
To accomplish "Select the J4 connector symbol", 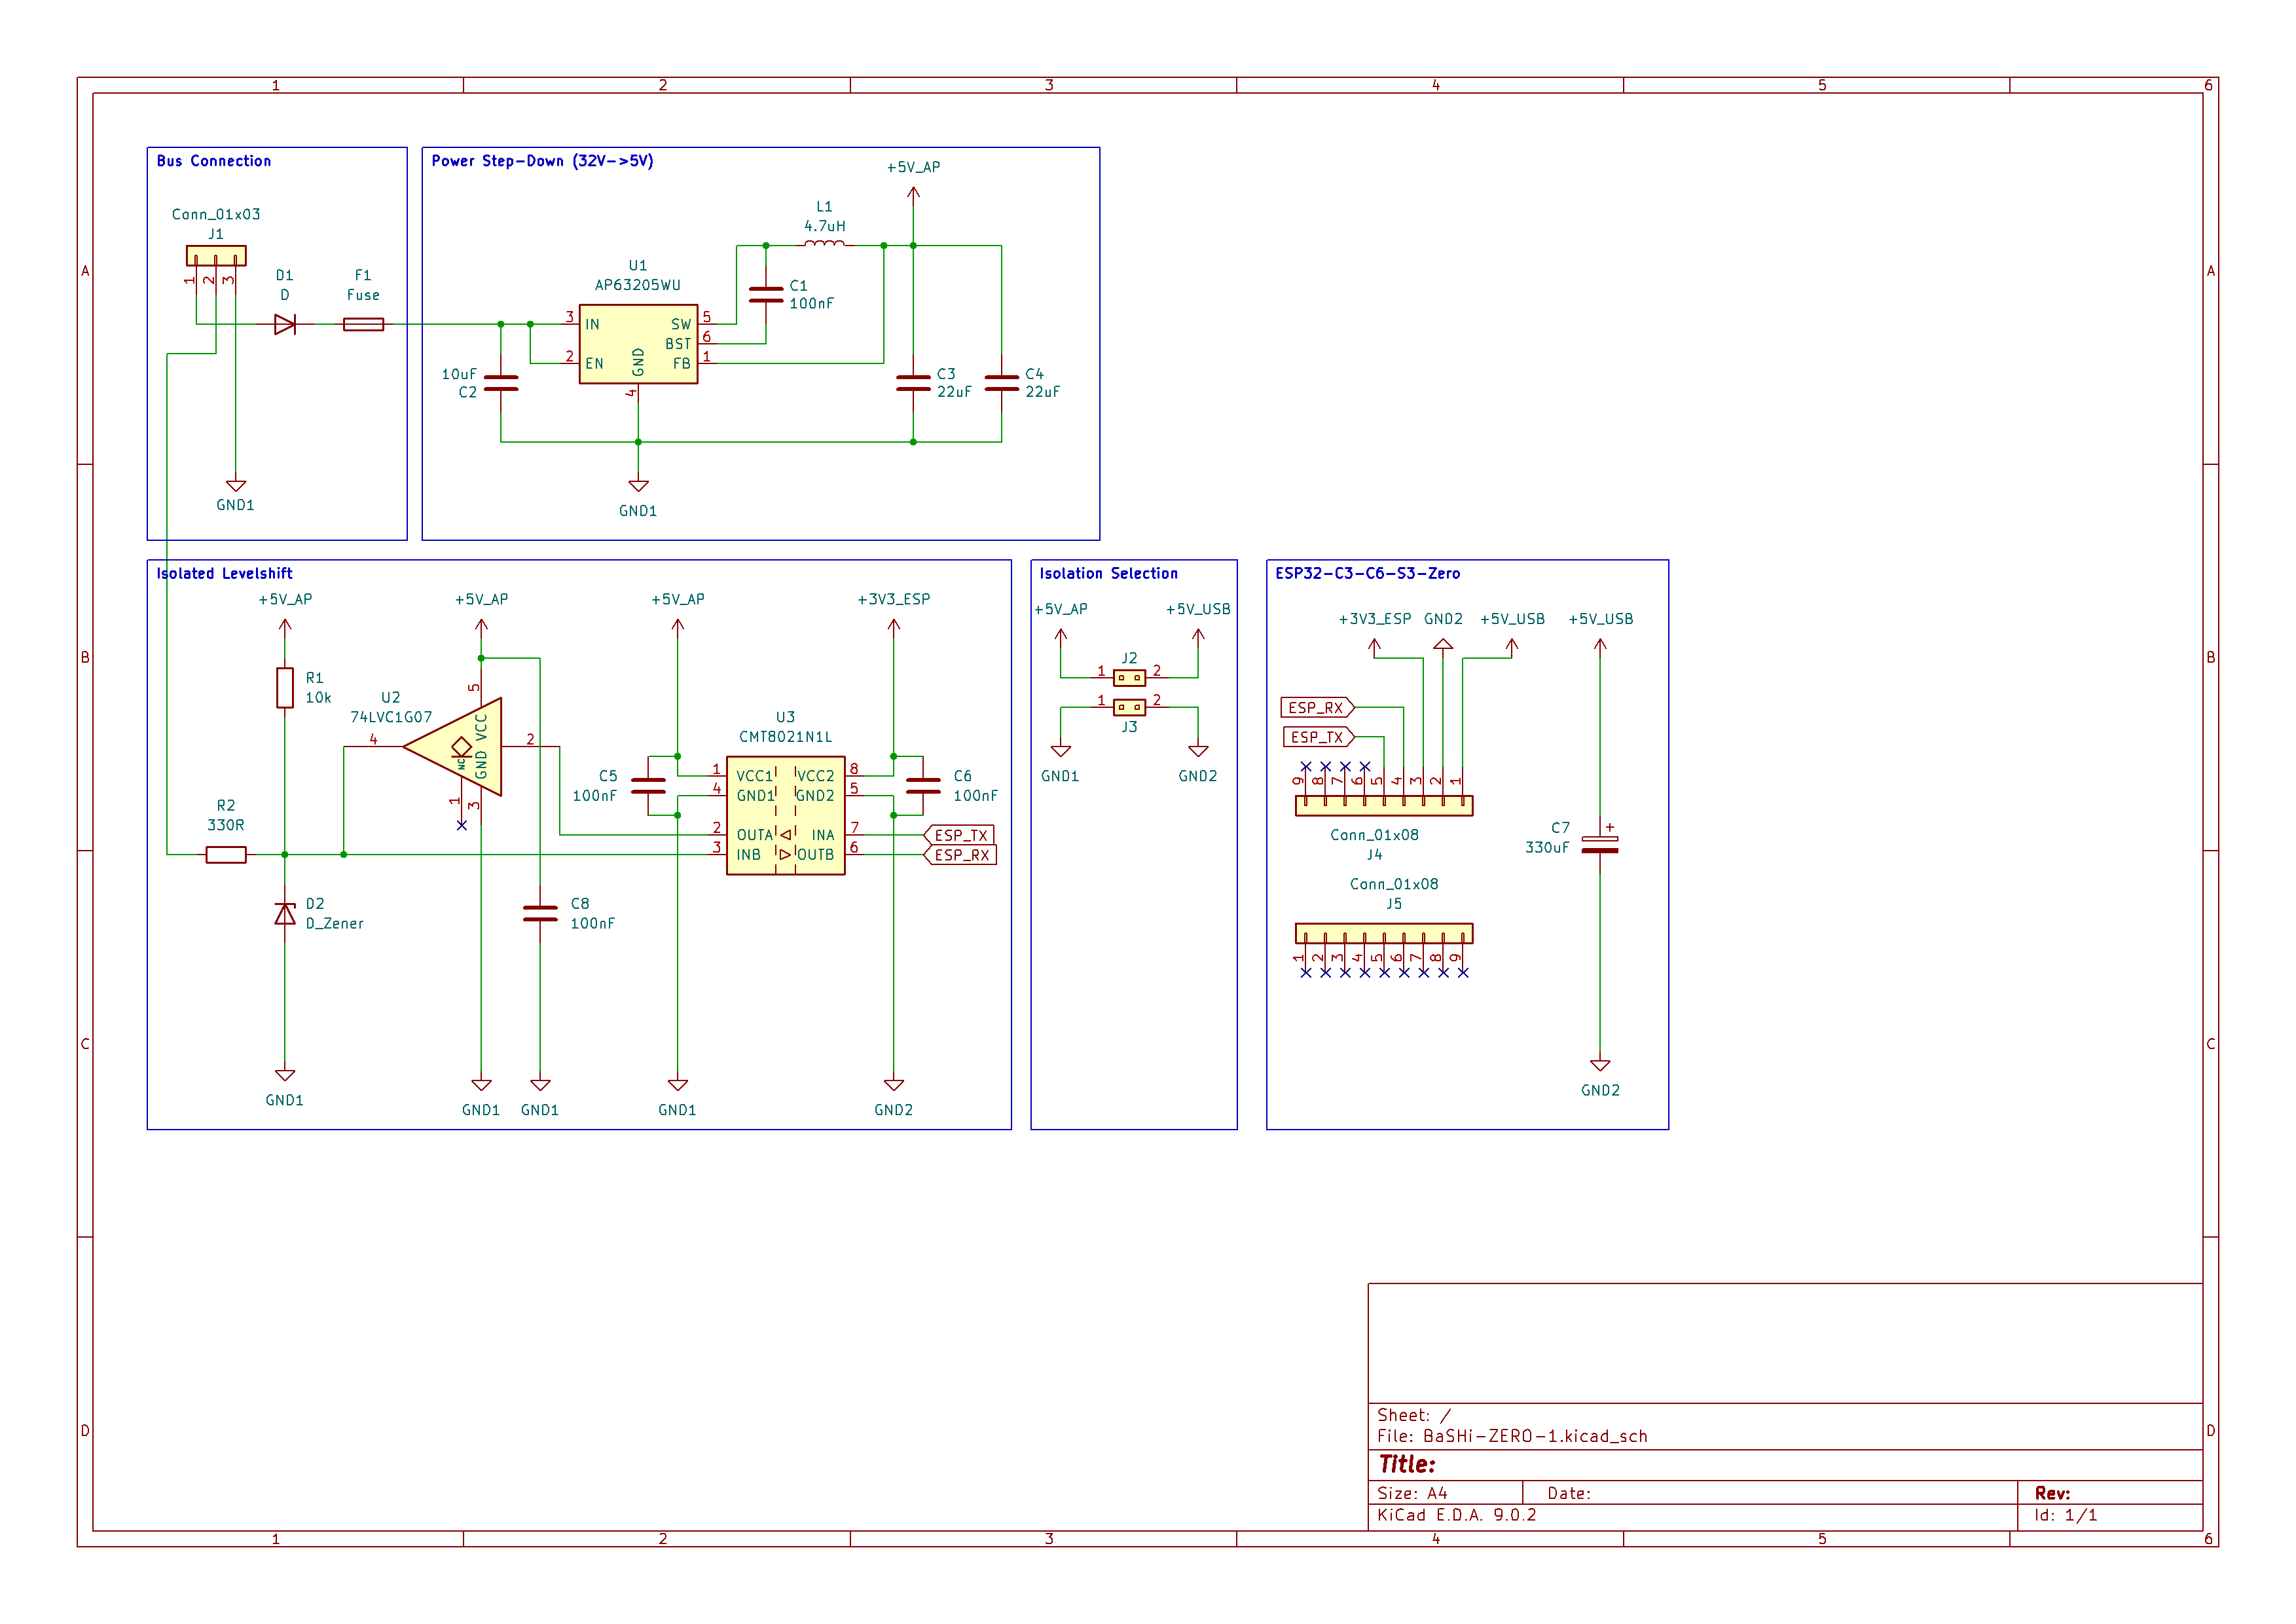I will click(1384, 806).
